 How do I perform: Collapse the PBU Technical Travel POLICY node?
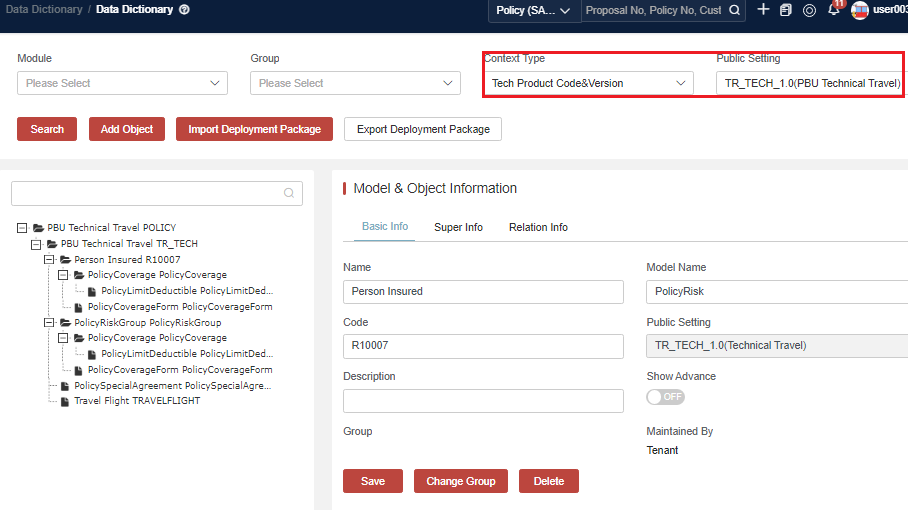23,228
